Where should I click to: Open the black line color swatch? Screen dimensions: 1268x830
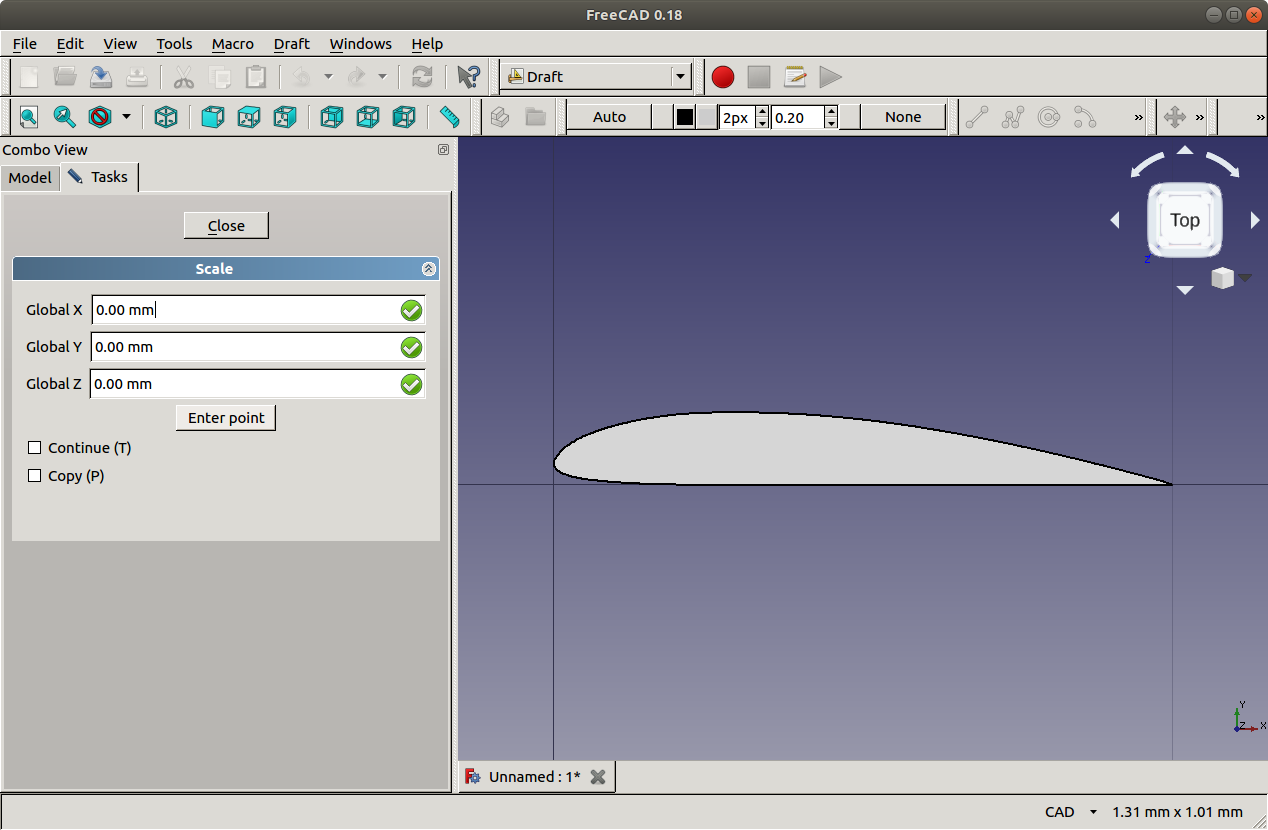pos(685,117)
